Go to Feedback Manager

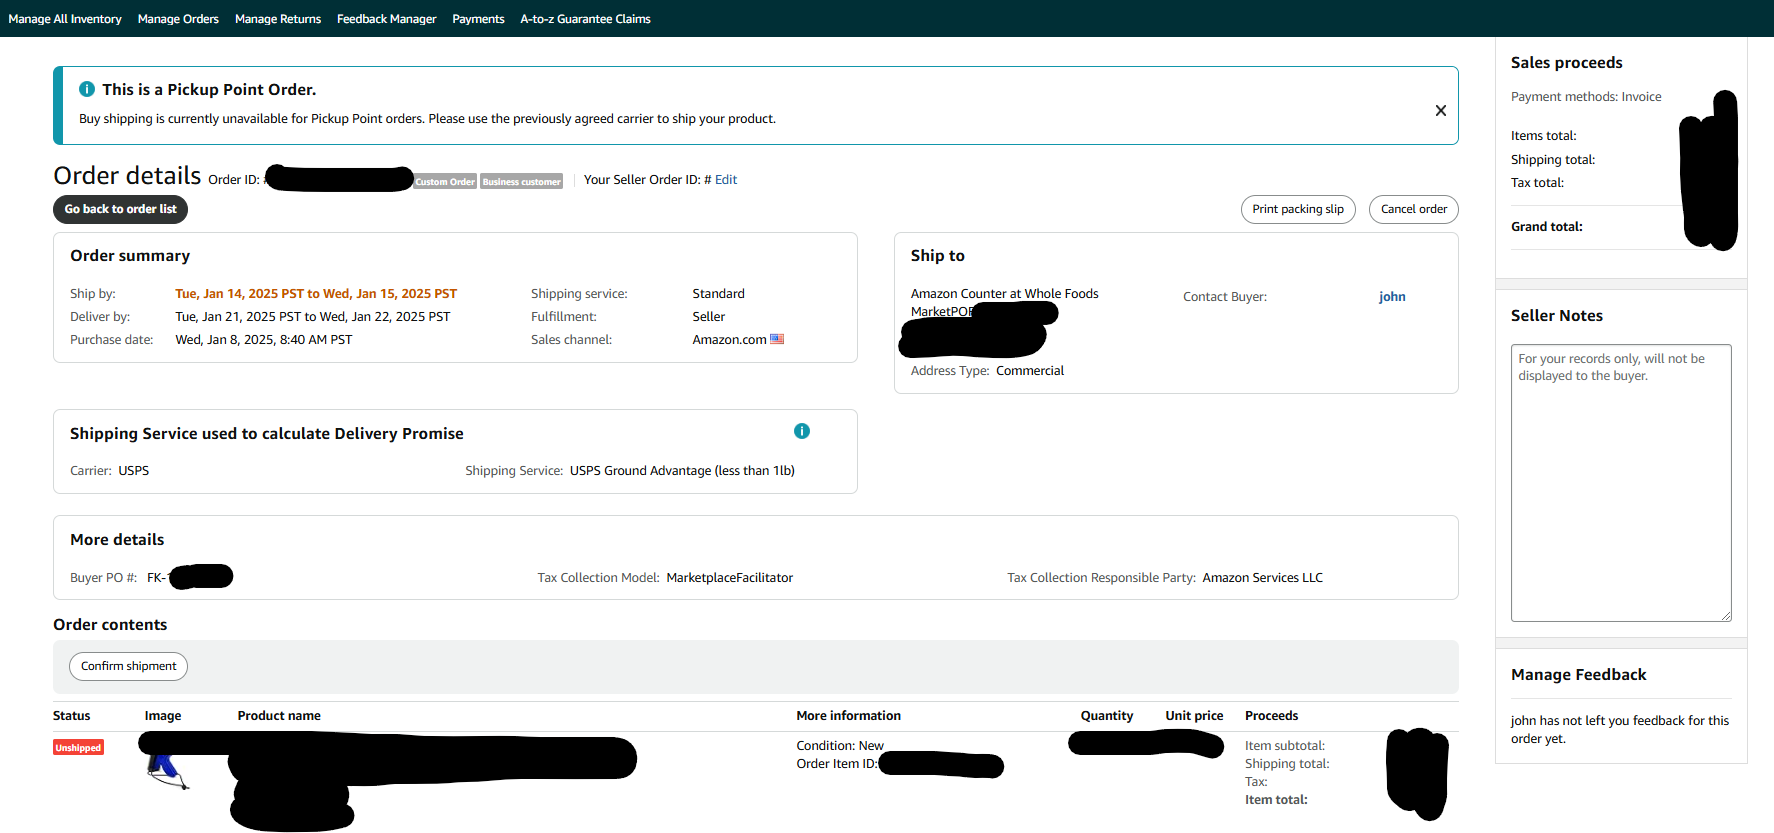(387, 19)
